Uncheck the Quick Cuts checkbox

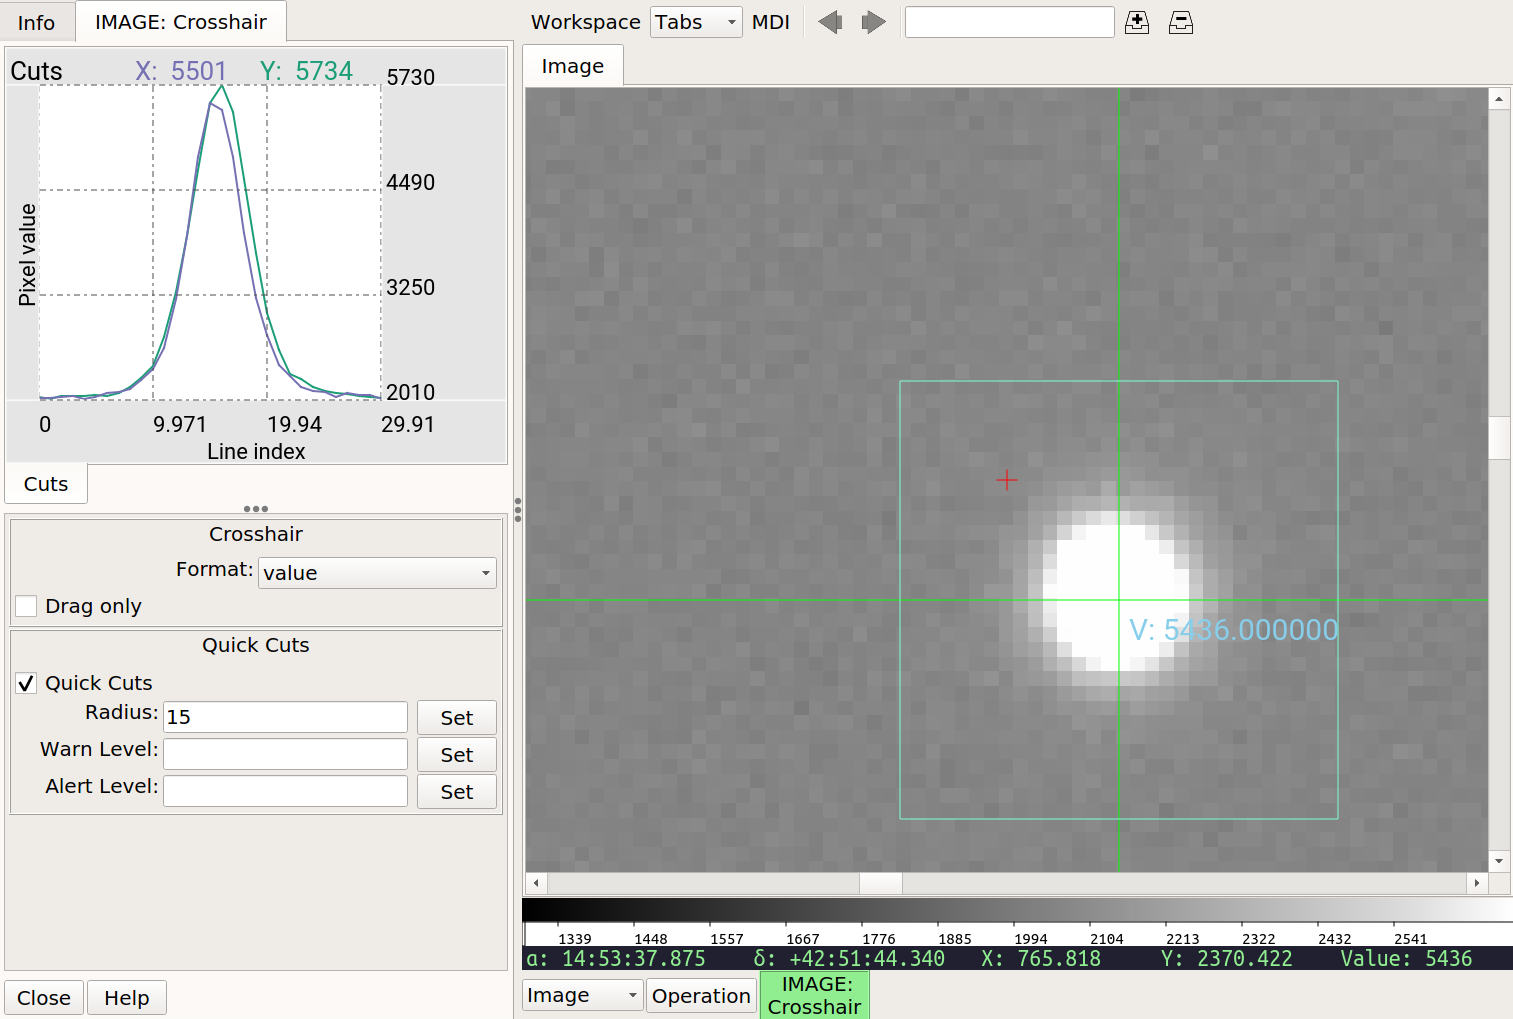click(27, 683)
